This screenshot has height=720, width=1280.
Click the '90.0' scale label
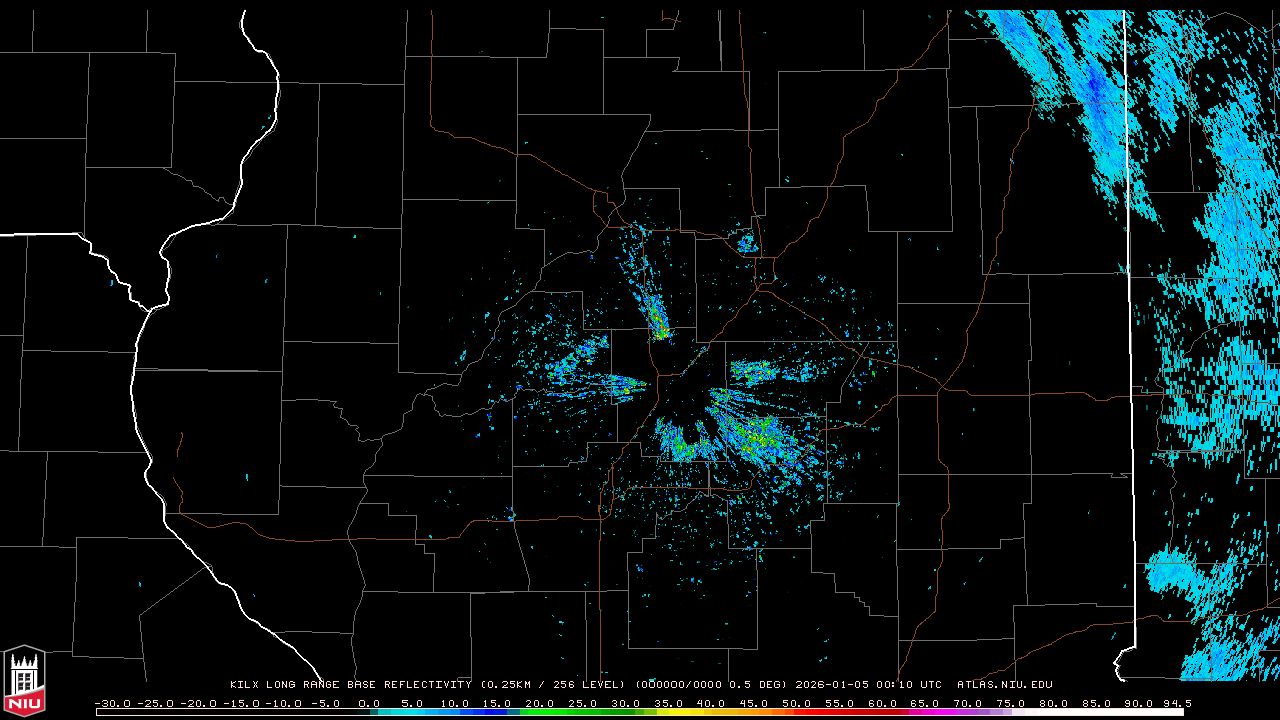(x=1136, y=703)
